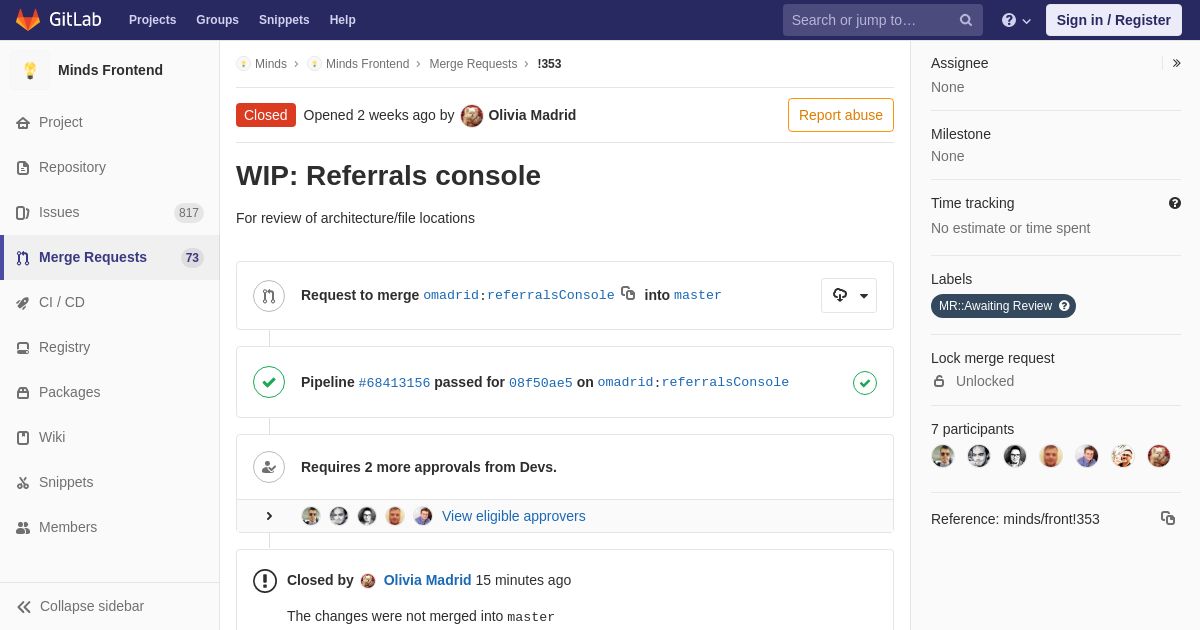Open Members in the sidebar
The image size is (1200, 630).
110,527
